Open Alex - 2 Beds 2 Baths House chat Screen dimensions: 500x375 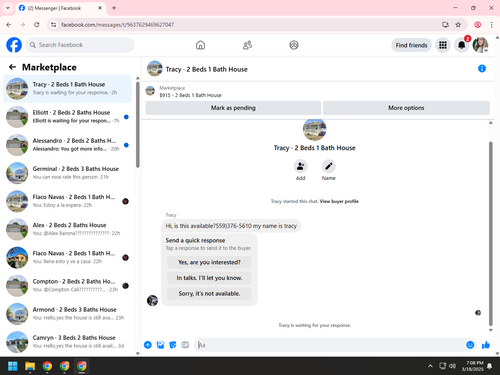point(67,229)
